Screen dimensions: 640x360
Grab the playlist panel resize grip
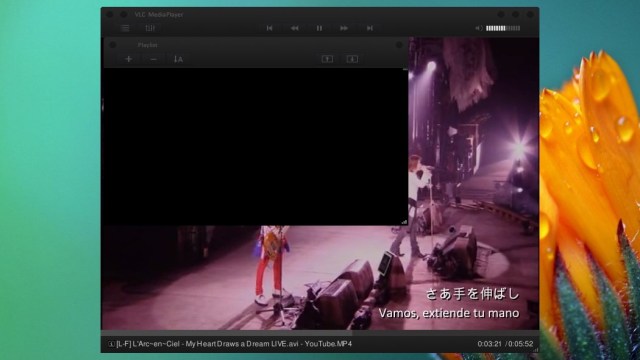[x=404, y=222]
